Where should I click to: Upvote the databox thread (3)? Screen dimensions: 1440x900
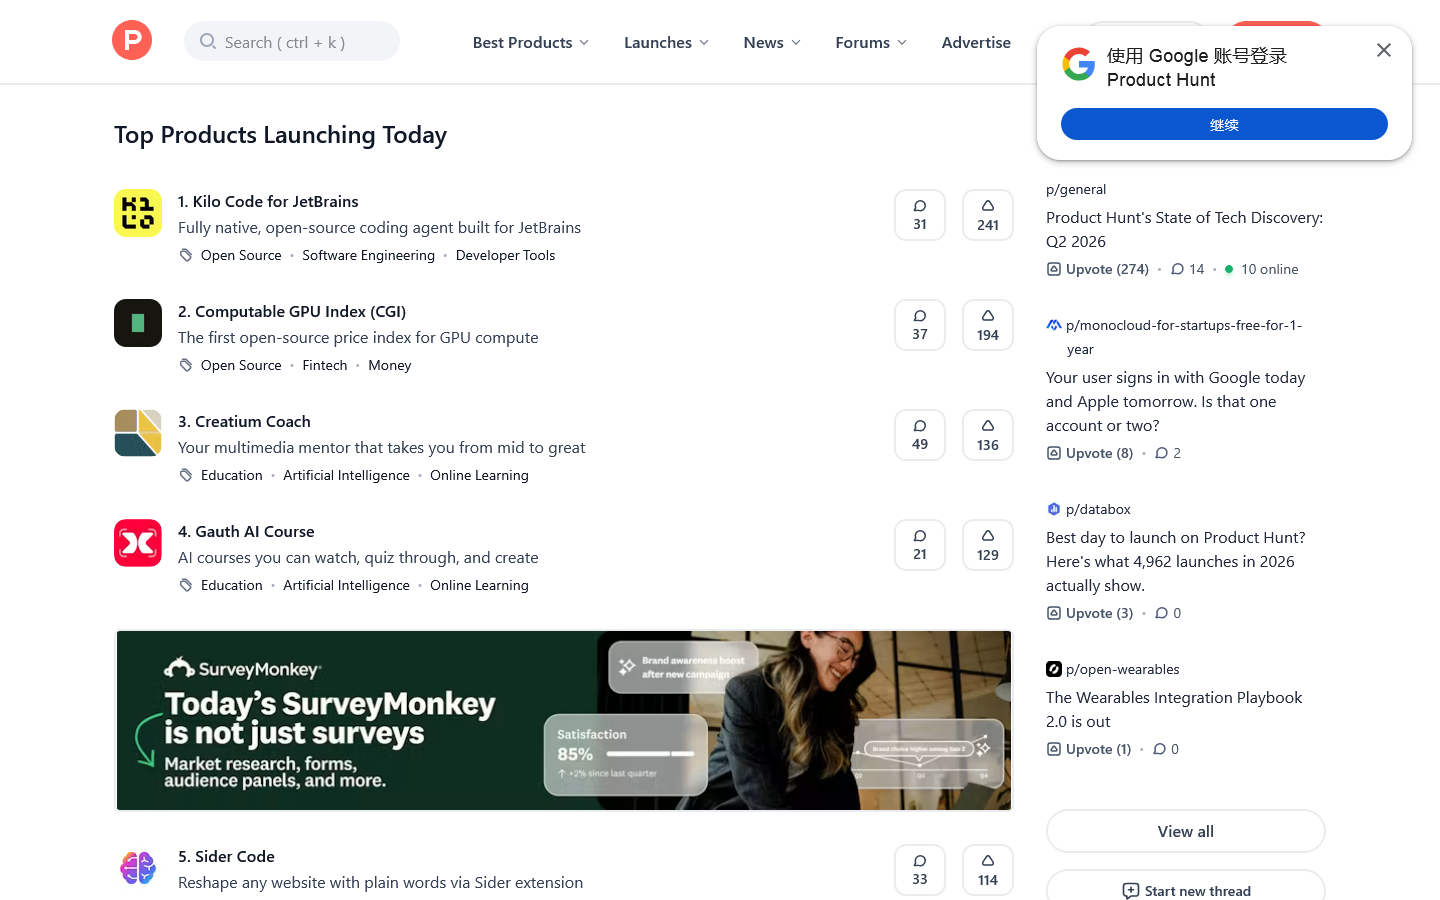[1090, 613]
